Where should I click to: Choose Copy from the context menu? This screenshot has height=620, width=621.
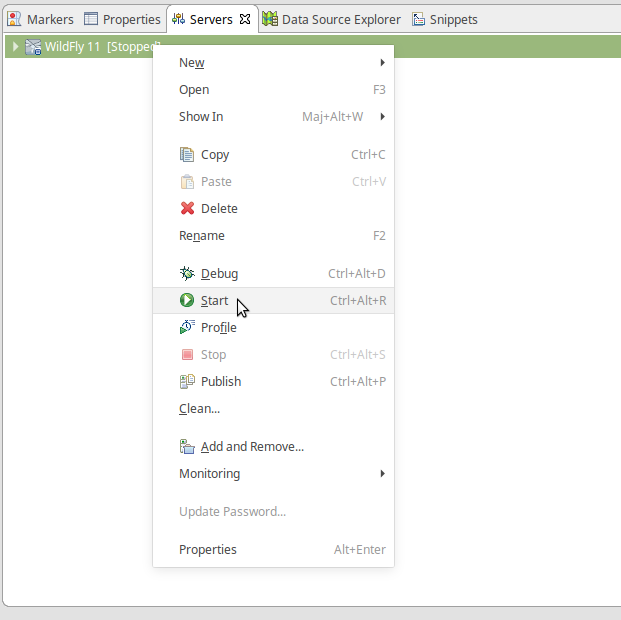(x=273, y=155)
